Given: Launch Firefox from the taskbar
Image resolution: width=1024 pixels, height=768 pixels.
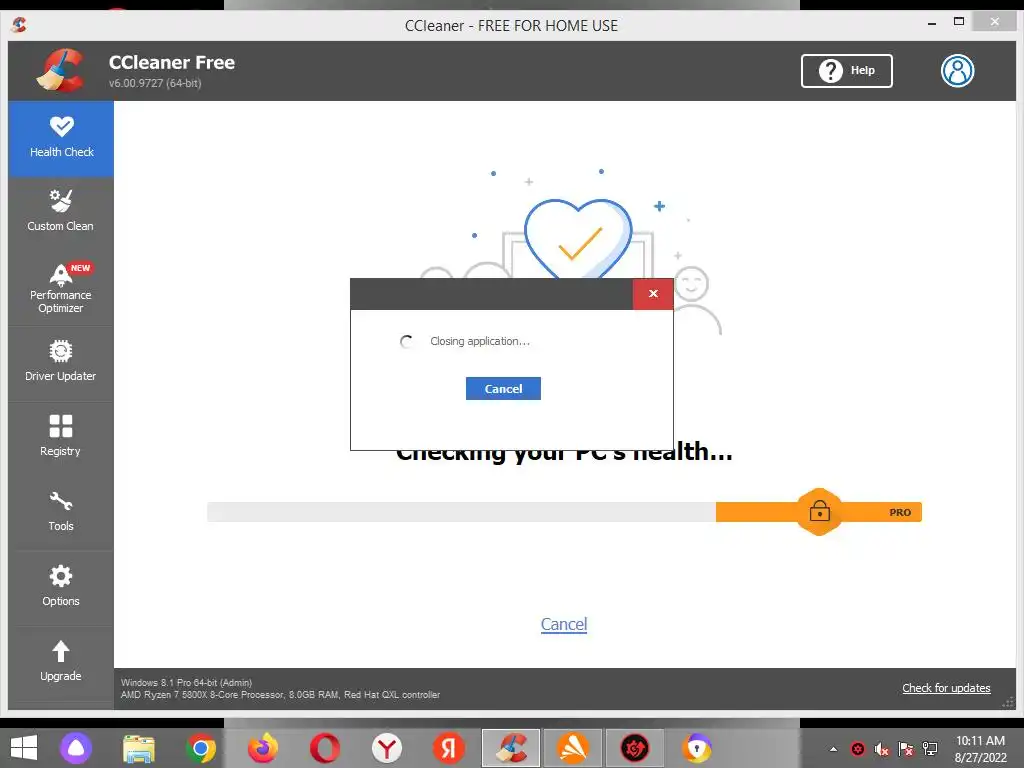Looking at the screenshot, I should tap(263, 748).
